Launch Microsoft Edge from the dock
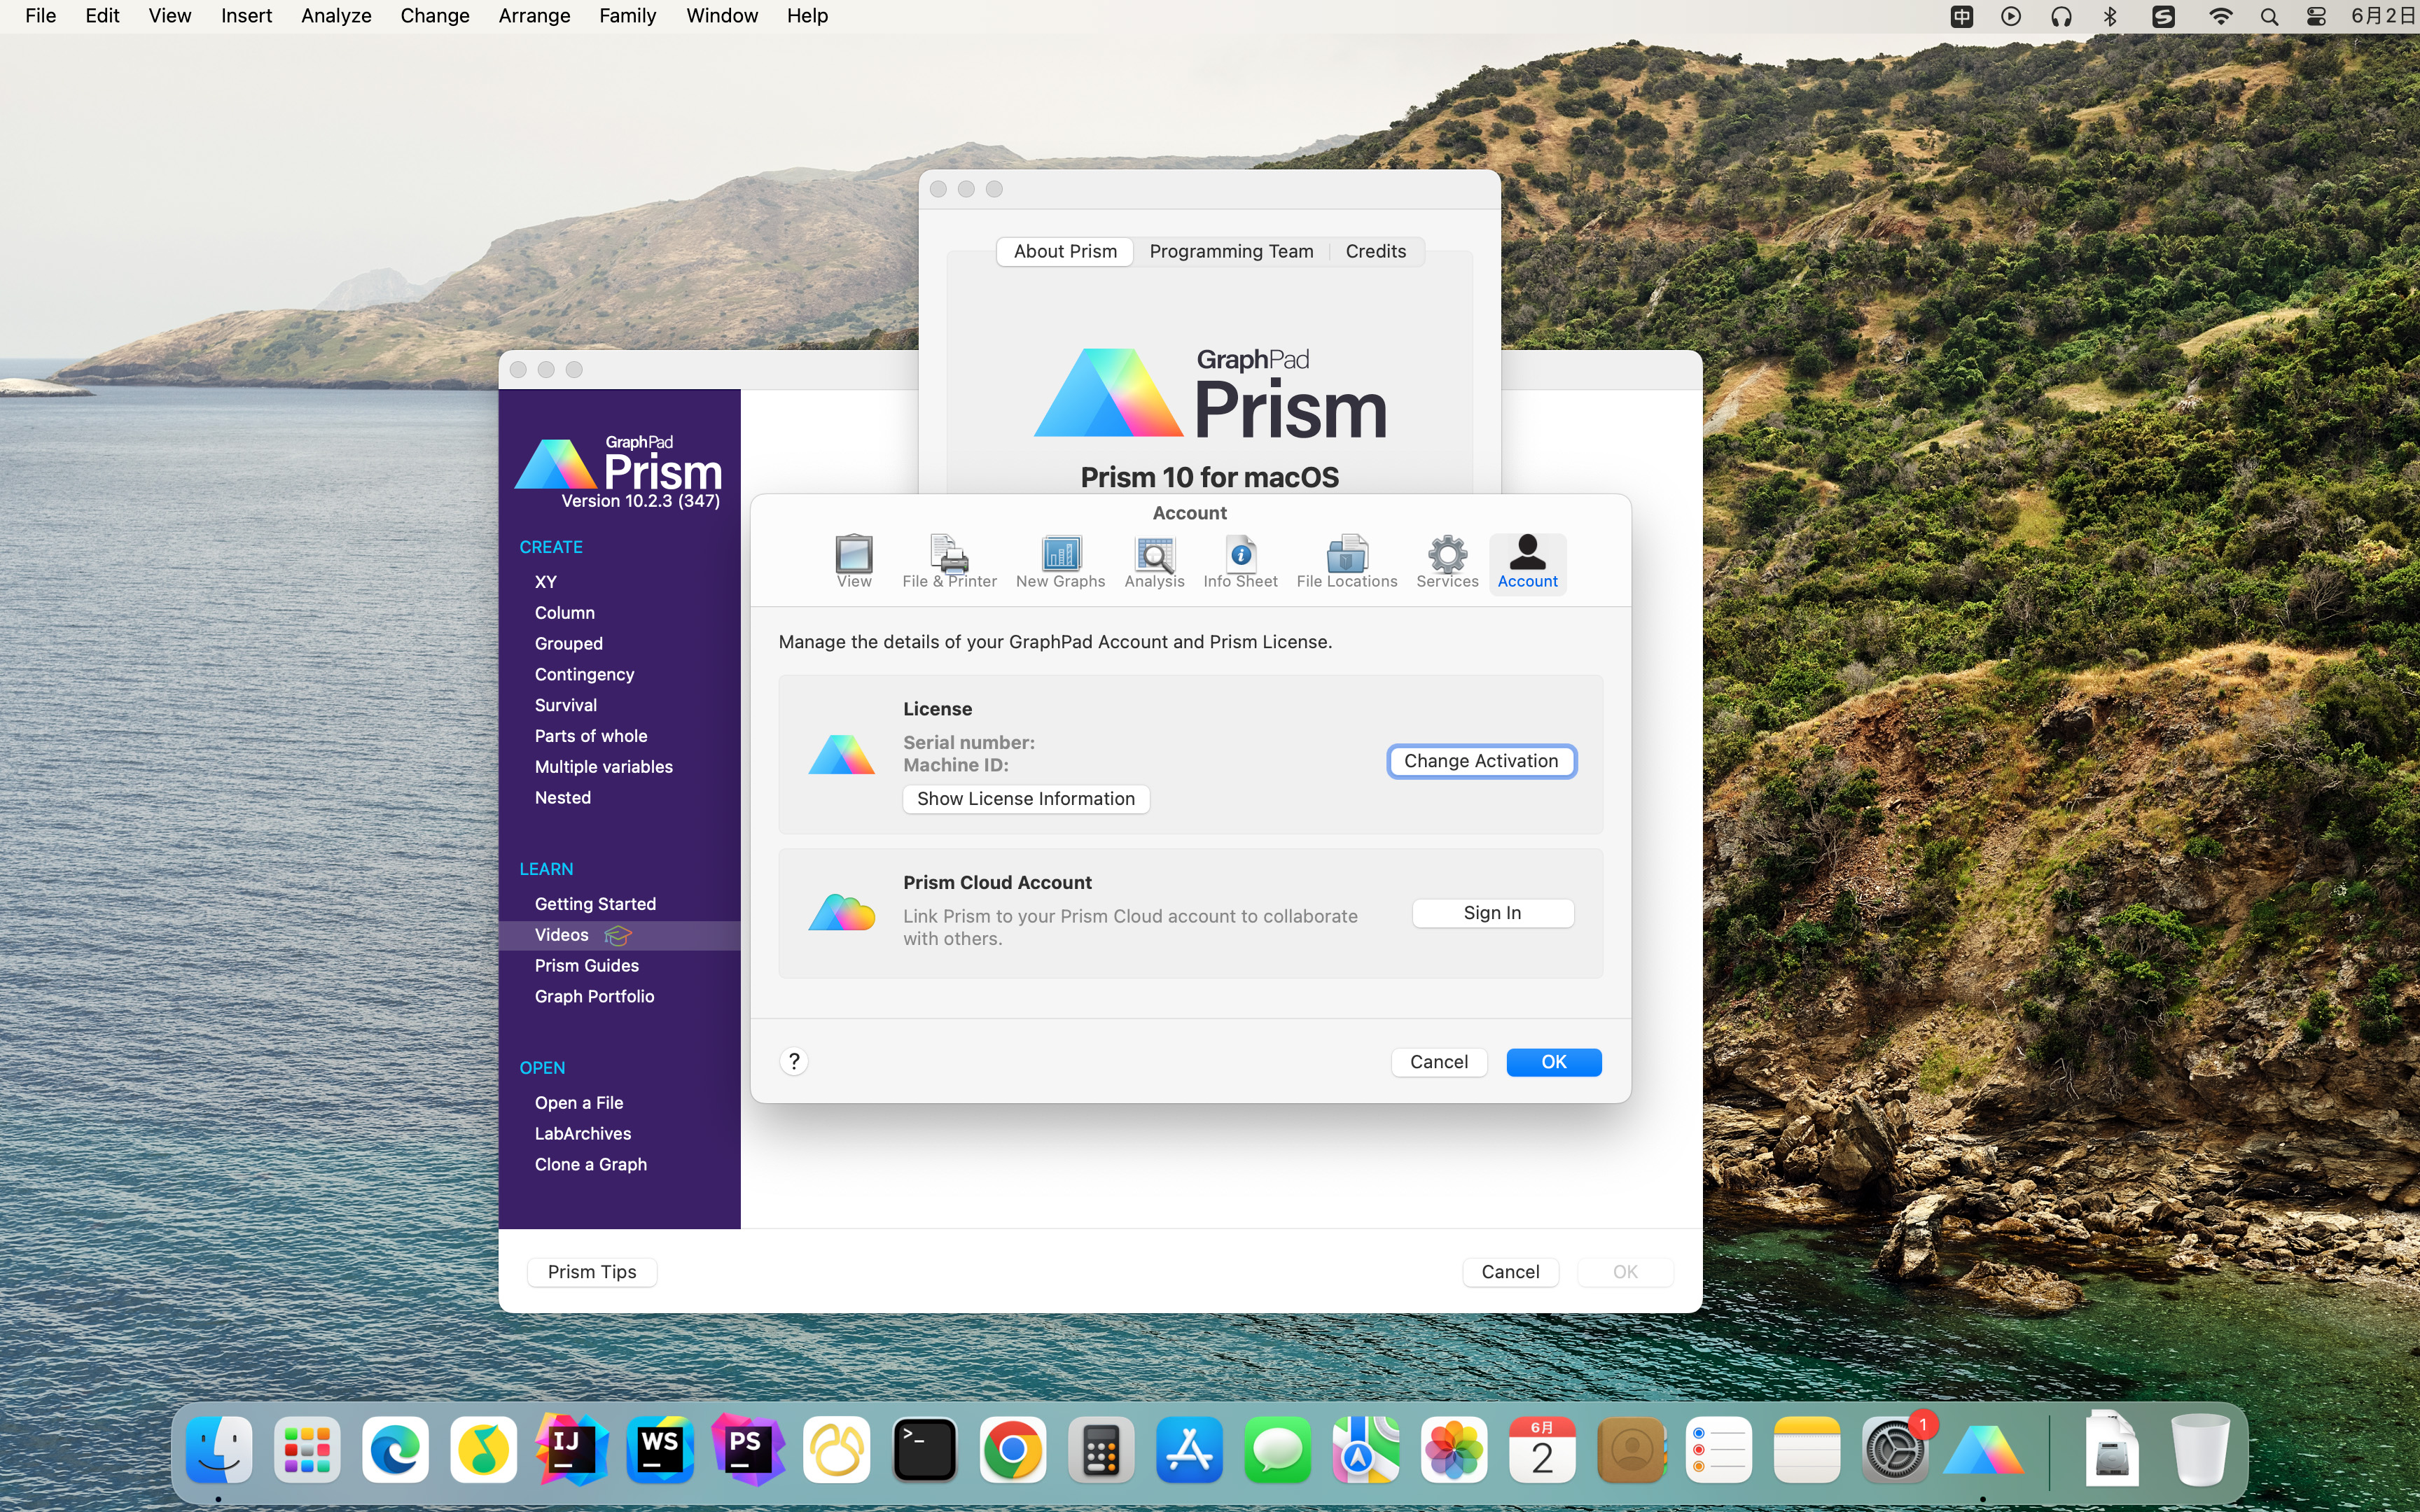Viewport: 2420px width, 1512px height. coord(395,1449)
